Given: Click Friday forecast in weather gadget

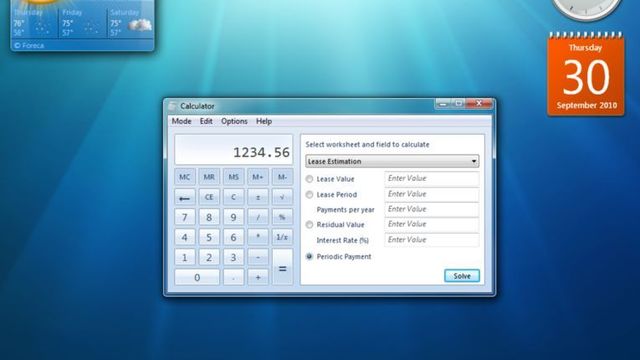Looking at the screenshot, I should (x=83, y=23).
